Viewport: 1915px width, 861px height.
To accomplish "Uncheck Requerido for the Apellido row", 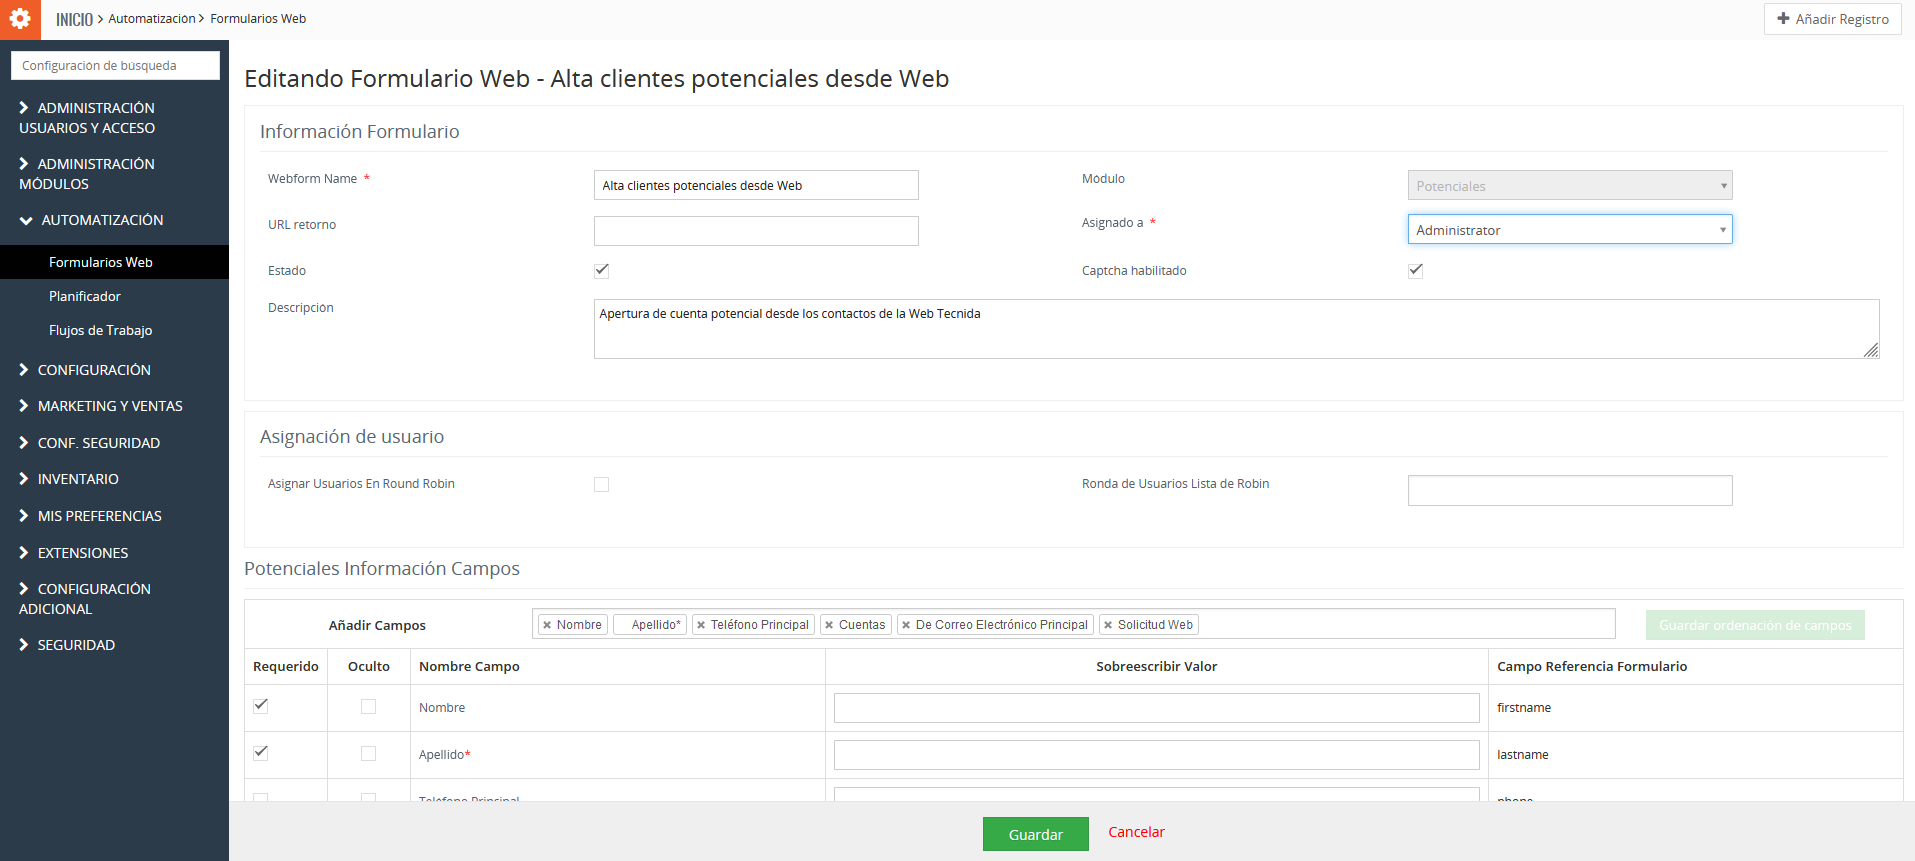I will pos(261,752).
